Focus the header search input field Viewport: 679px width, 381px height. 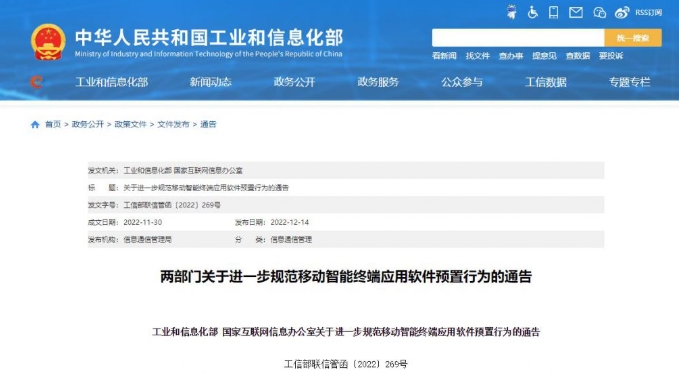pyautogui.click(x=518, y=38)
